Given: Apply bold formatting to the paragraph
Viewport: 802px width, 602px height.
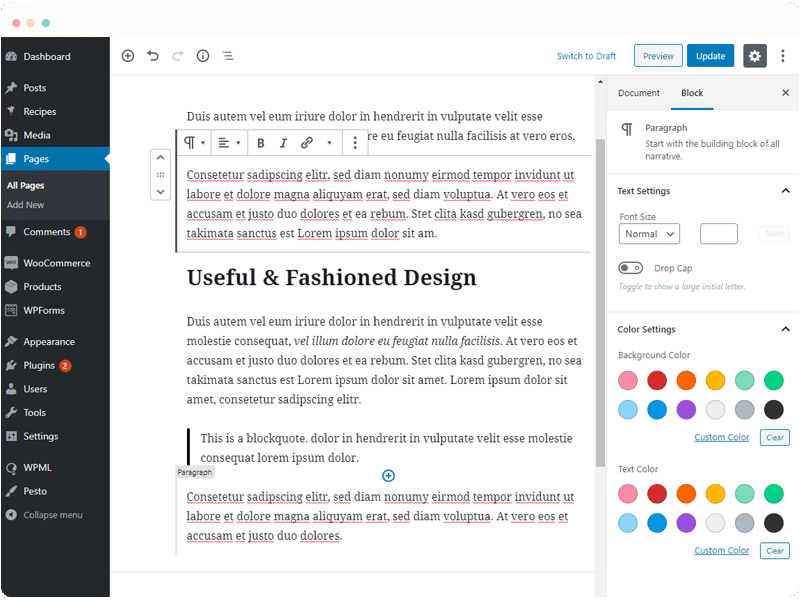Looking at the screenshot, I should 261,143.
